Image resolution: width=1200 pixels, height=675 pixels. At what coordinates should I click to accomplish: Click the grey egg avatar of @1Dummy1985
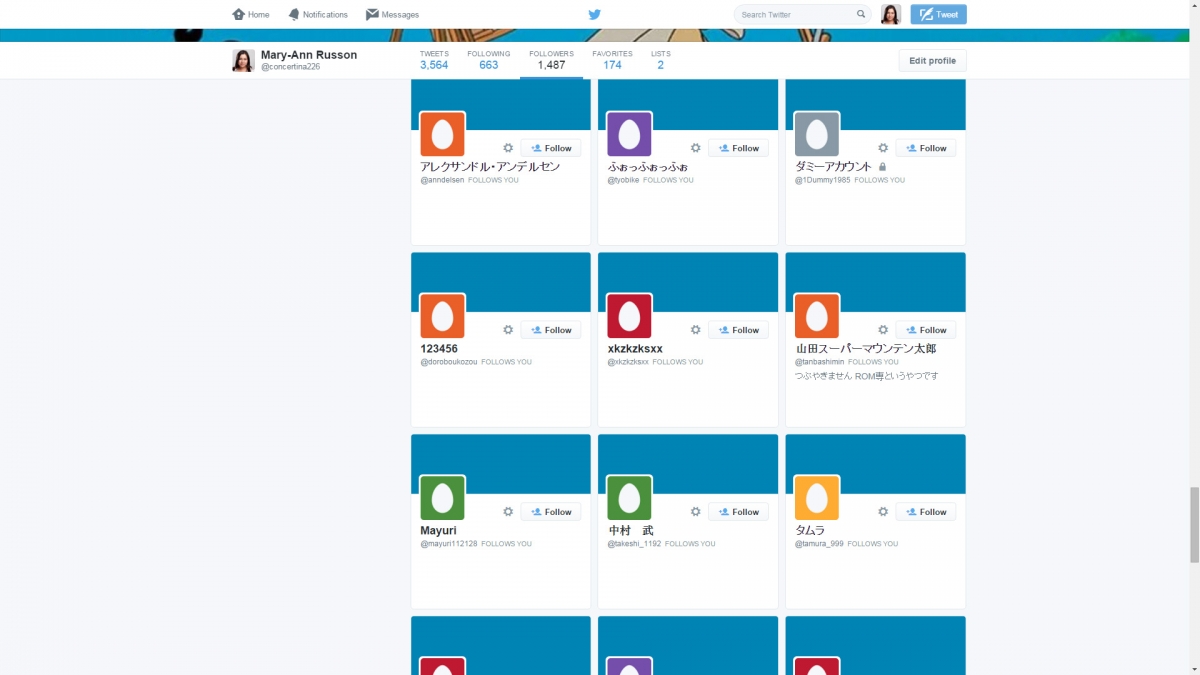(817, 134)
